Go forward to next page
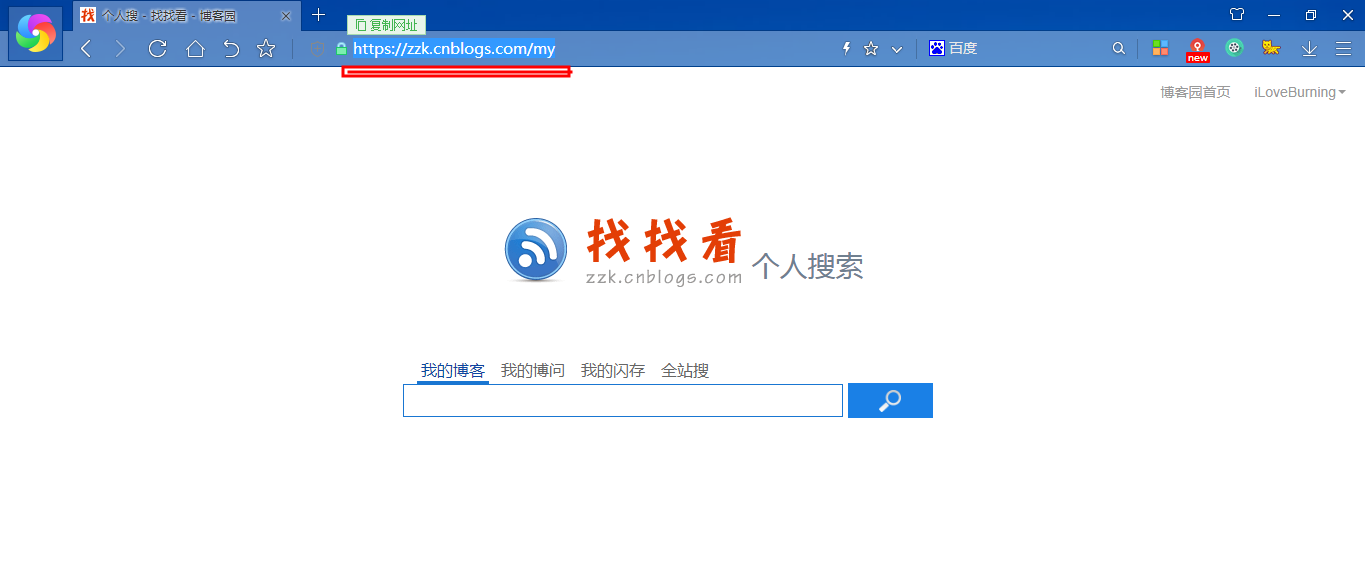The image size is (1365, 567). pyautogui.click(x=120, y=49)
